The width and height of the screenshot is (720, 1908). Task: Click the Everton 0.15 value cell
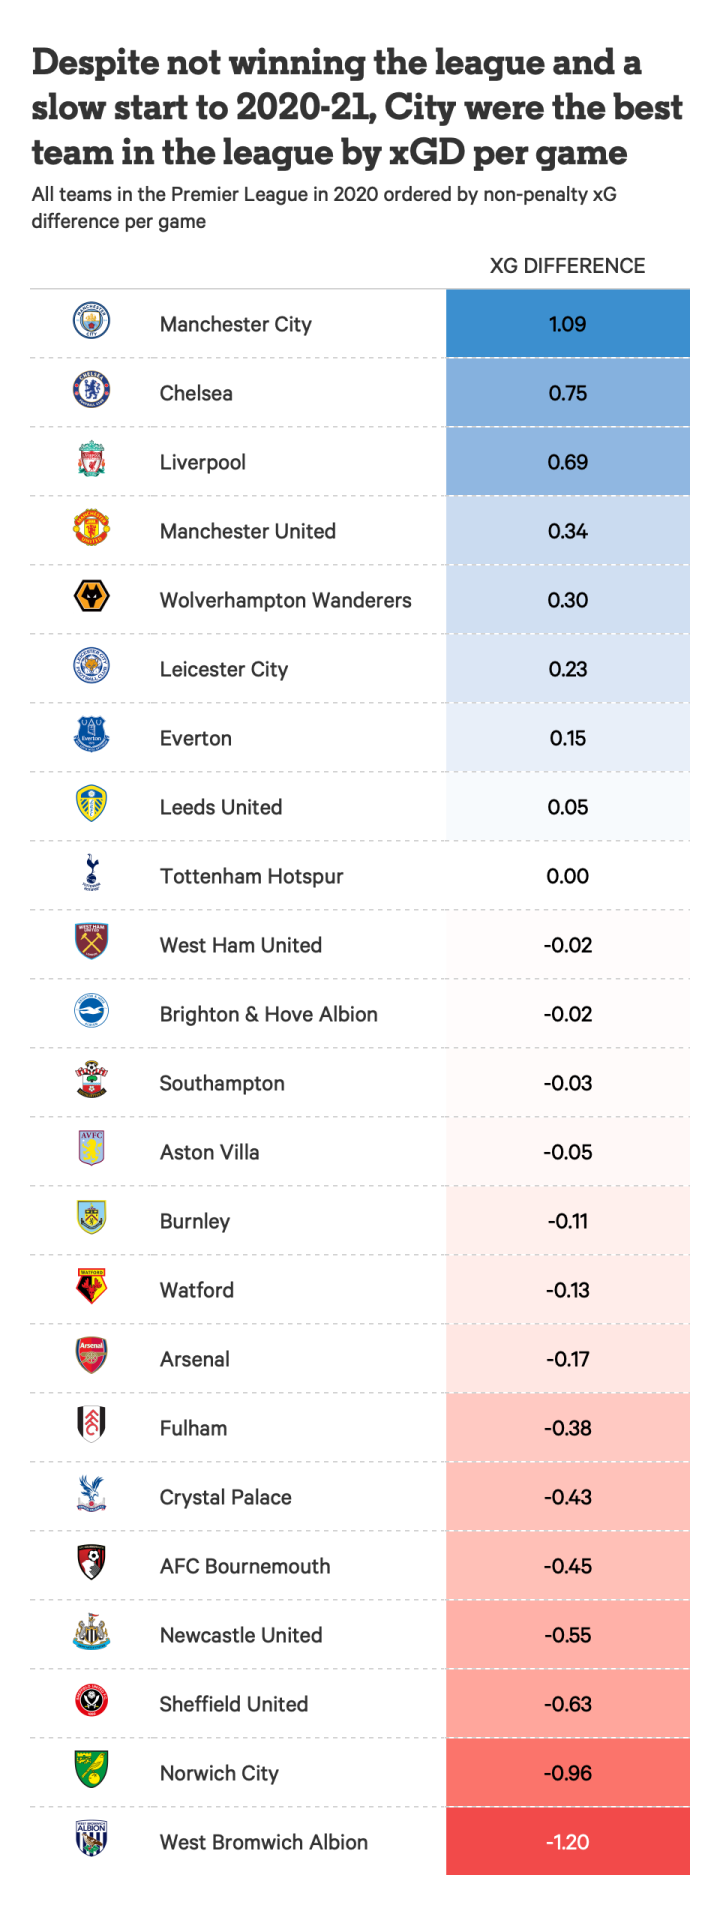pyautogui.click(x=567, y=738)
